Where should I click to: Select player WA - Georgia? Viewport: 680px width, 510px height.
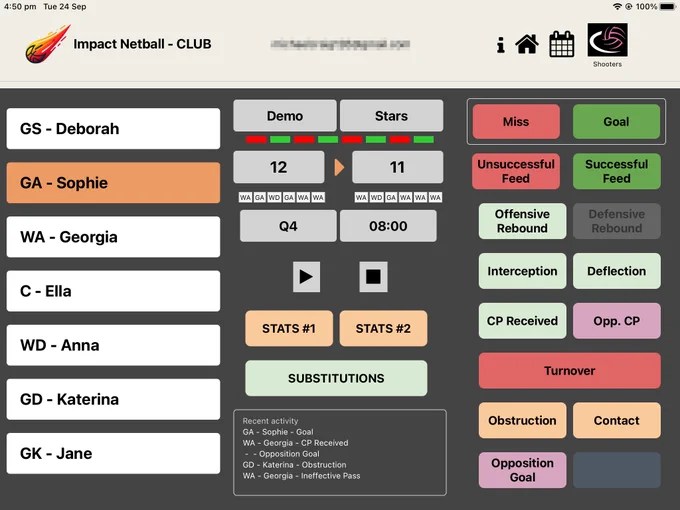coord(113,237)
